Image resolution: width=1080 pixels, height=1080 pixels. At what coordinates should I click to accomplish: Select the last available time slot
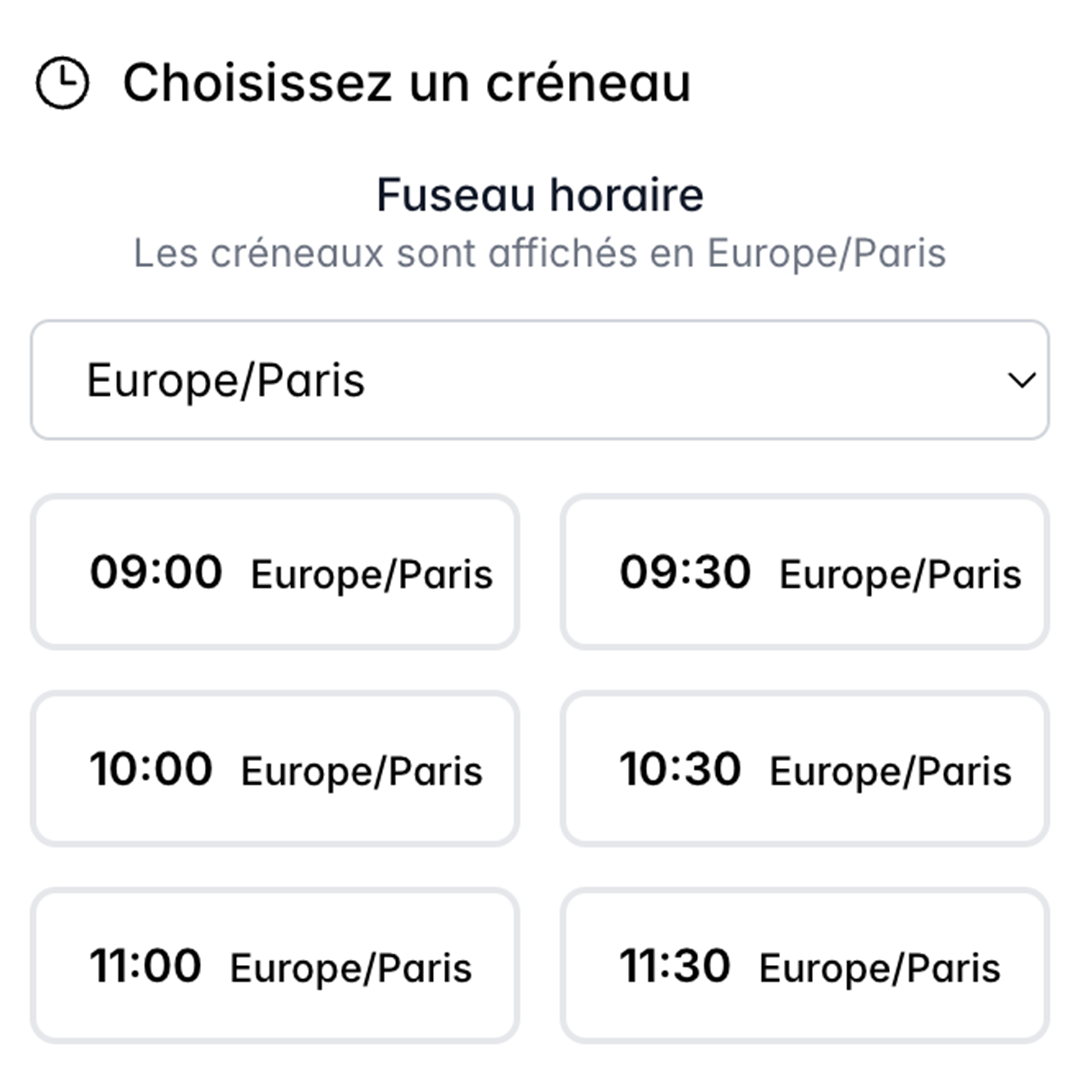806,965
